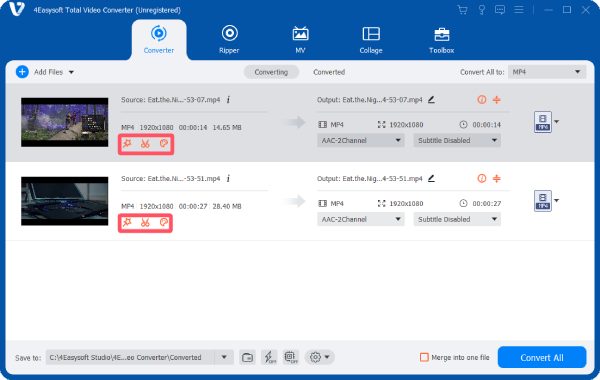Viewport: 600px width, 380px height.
Task: Click orange info icon for 53-07.mp4 output
Action: (x=482, y=100)
